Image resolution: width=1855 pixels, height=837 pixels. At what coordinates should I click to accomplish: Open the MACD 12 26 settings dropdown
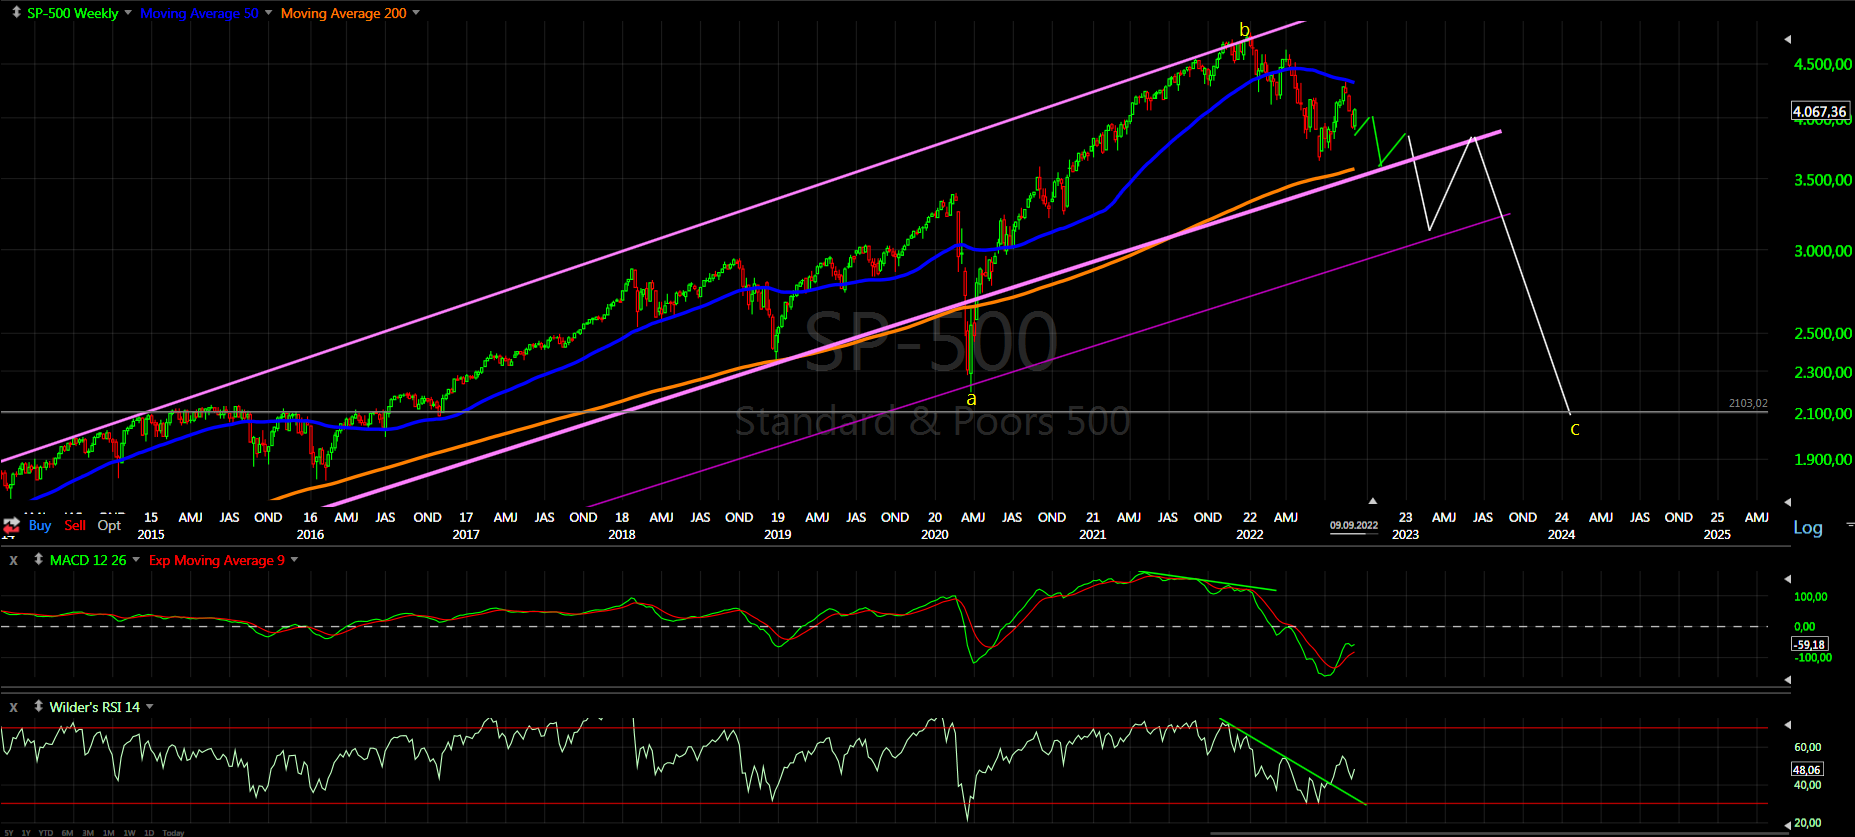136,560
